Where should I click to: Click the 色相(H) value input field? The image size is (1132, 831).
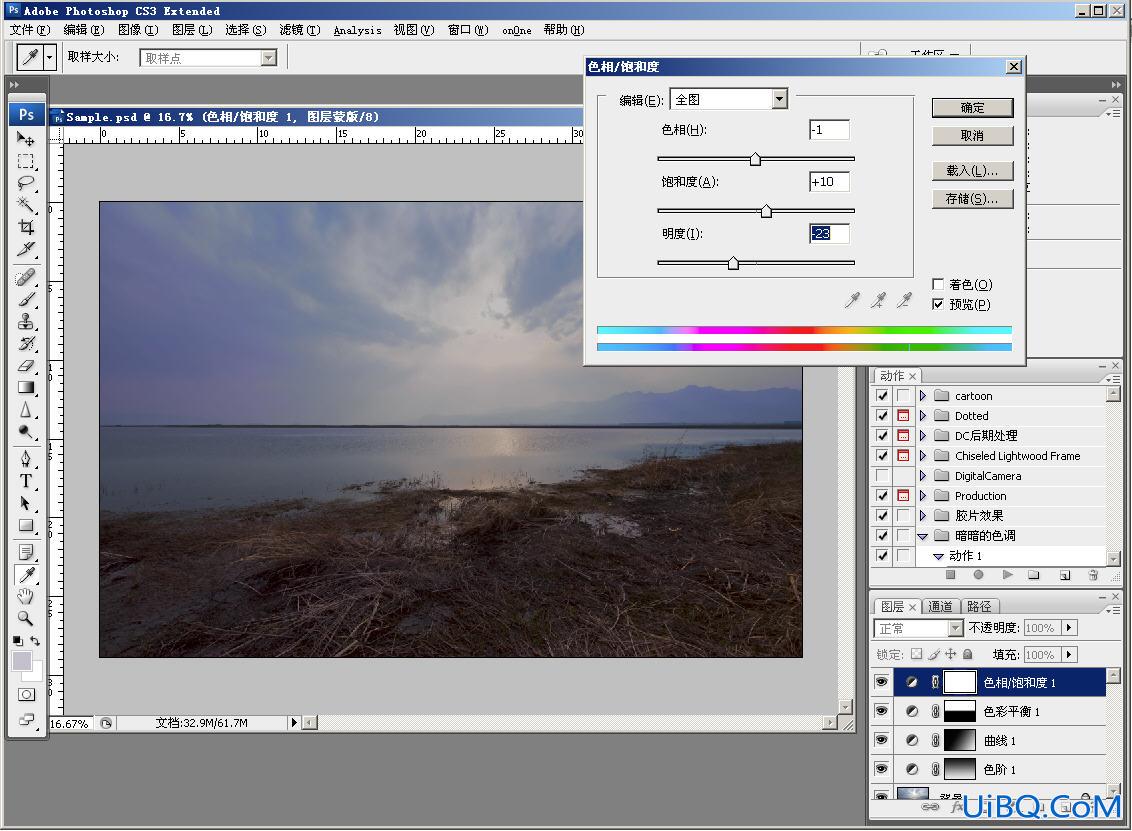pos(829,130)
